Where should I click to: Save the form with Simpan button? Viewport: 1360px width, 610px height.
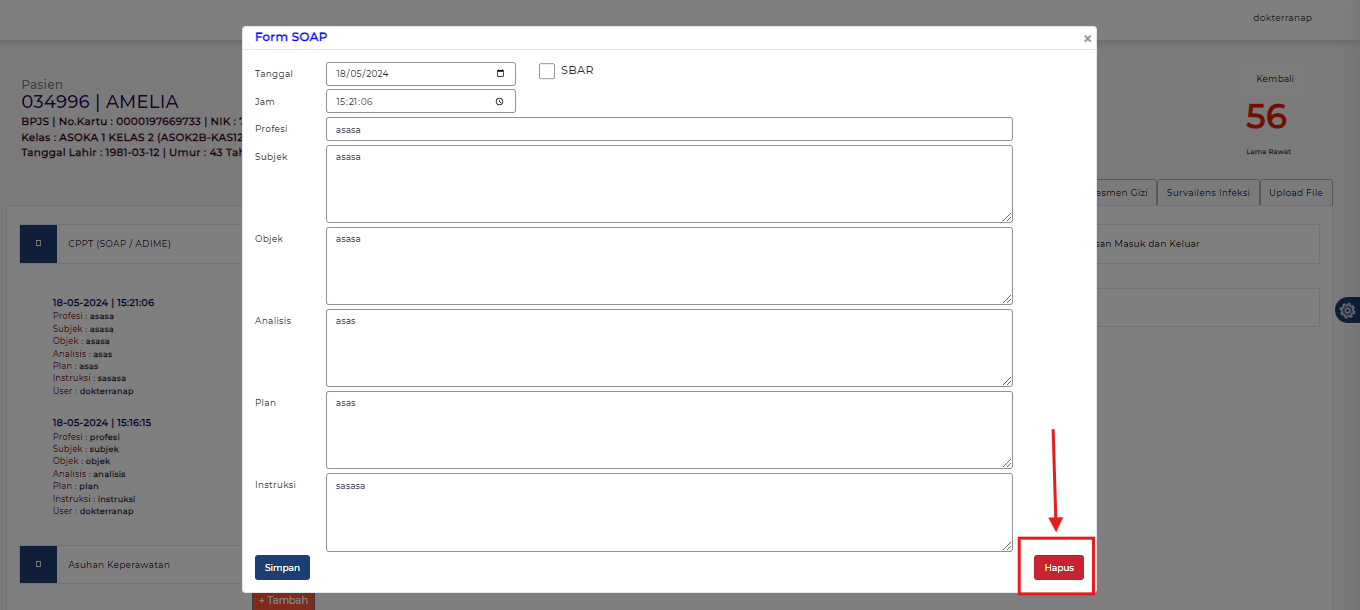pyautogui.click(x=282, y=568)
